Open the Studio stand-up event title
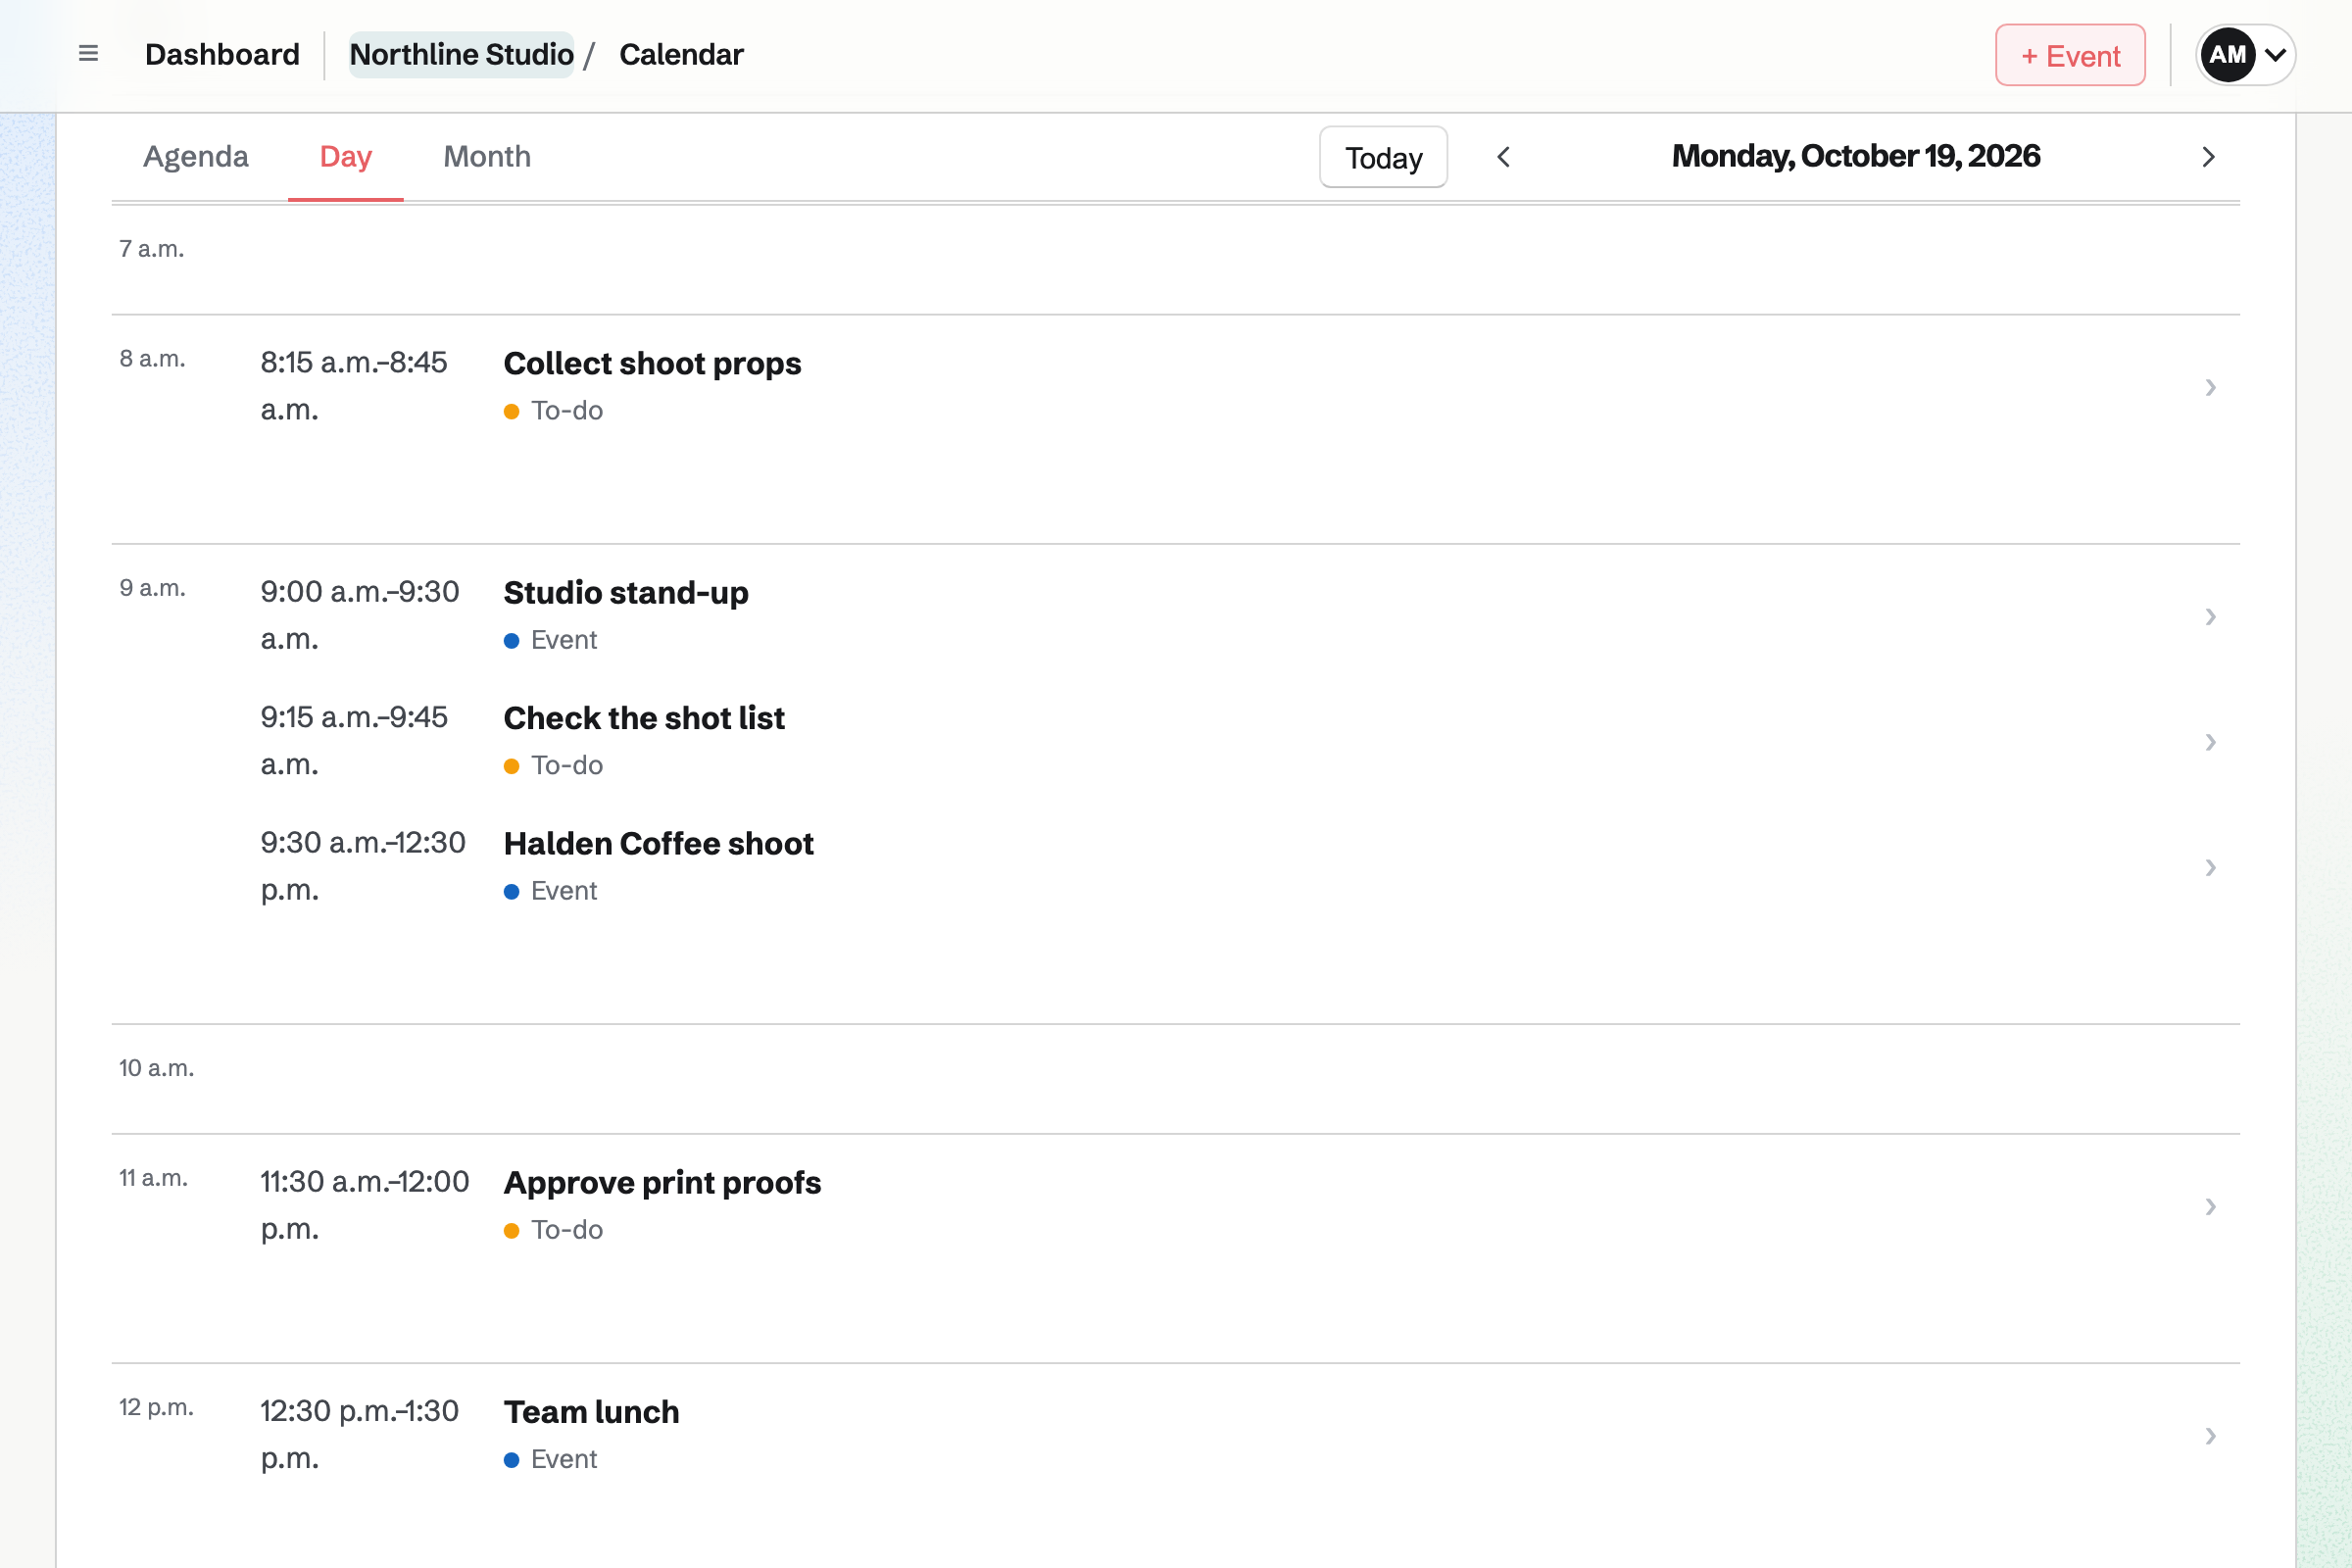This screenshot has height=1568, width=2352. [626, 592]
